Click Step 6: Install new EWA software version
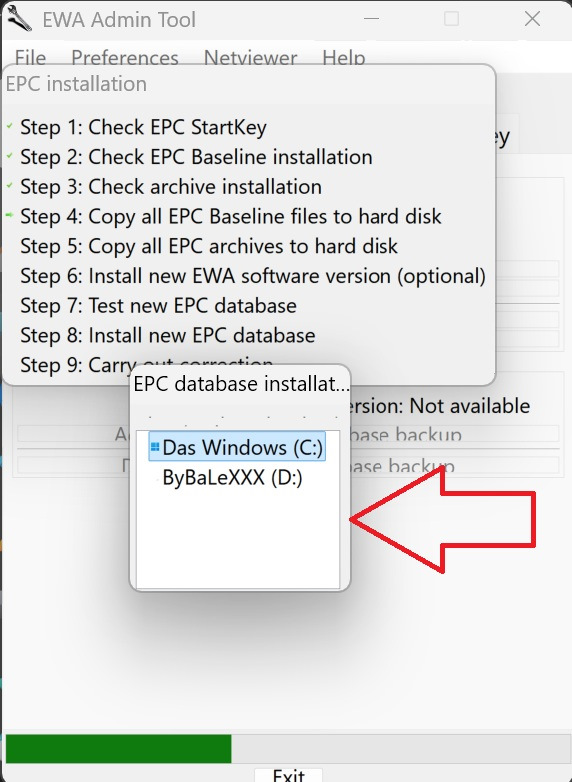The width and height of the screenshot is (572, 782). pos(253,276)
